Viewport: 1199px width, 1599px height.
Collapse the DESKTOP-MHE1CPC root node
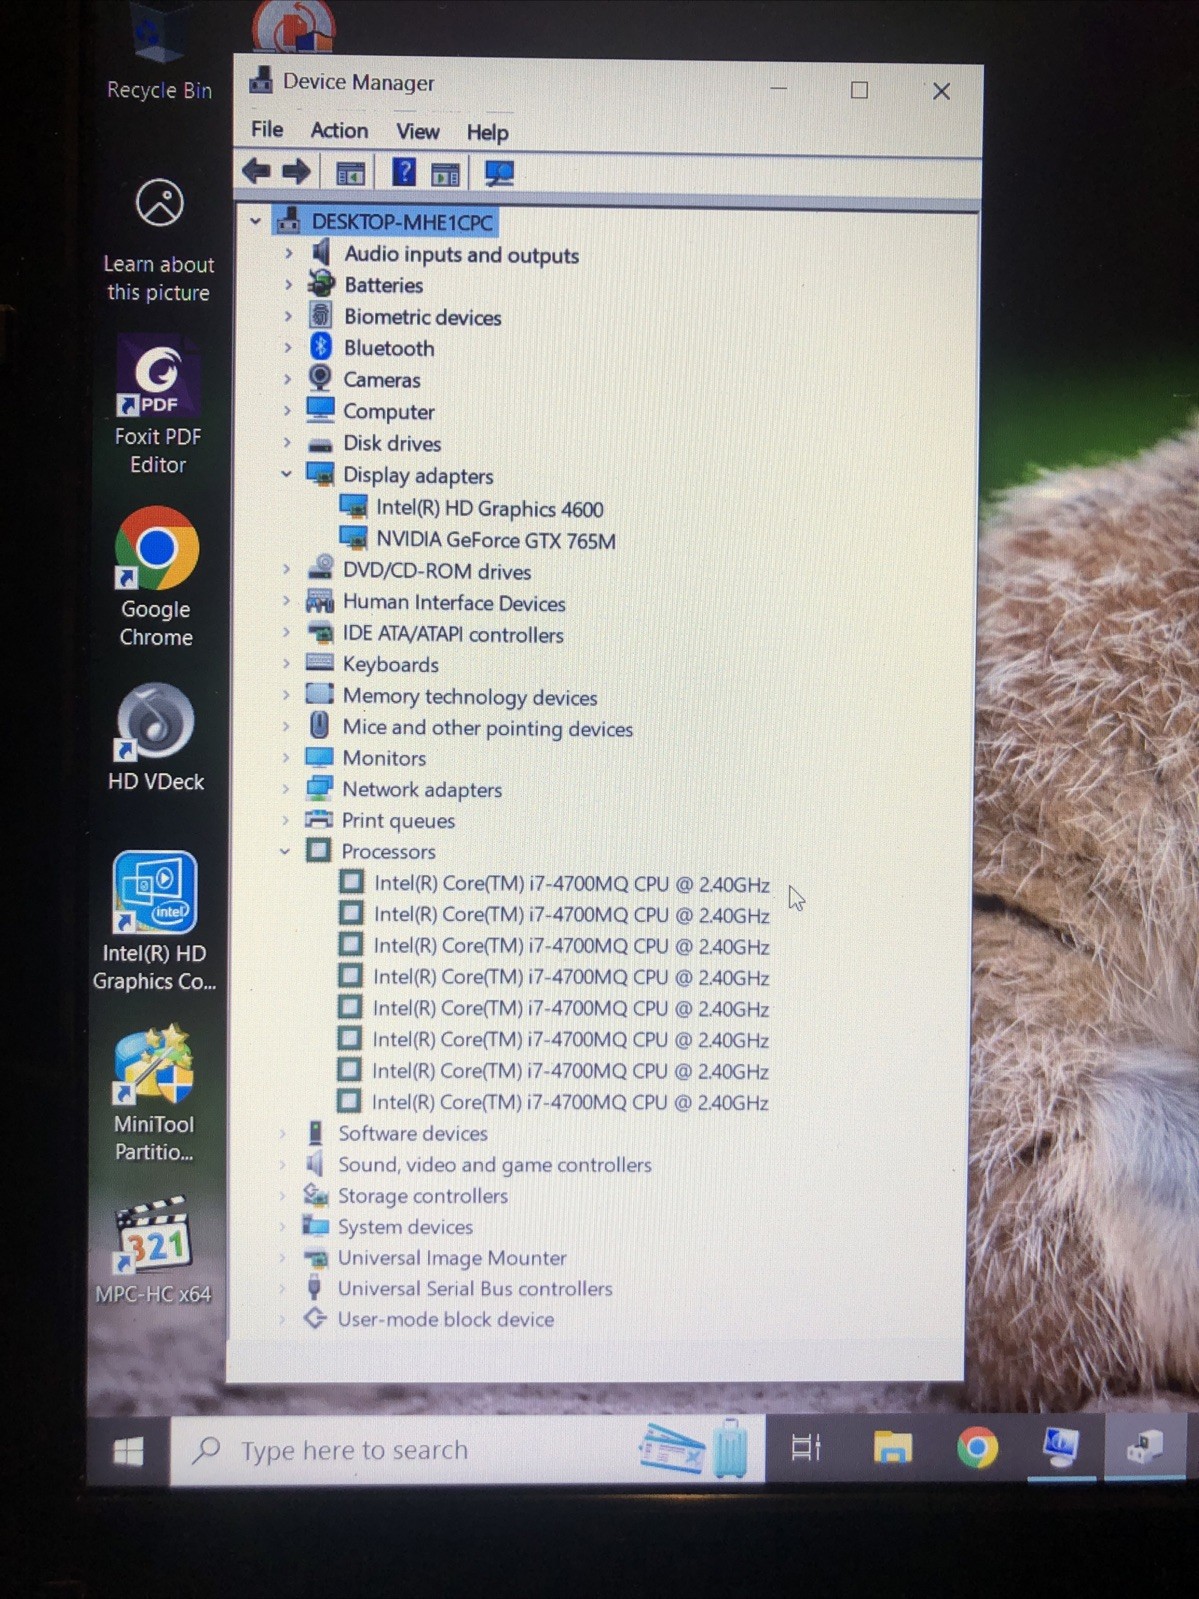click(255, 221)
